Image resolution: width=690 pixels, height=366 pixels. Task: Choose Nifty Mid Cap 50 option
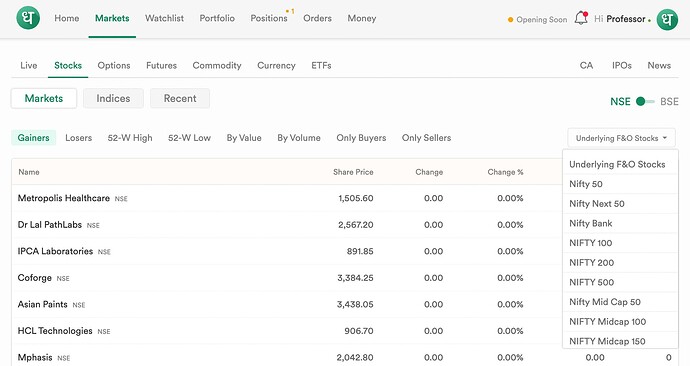pos(620,302)
